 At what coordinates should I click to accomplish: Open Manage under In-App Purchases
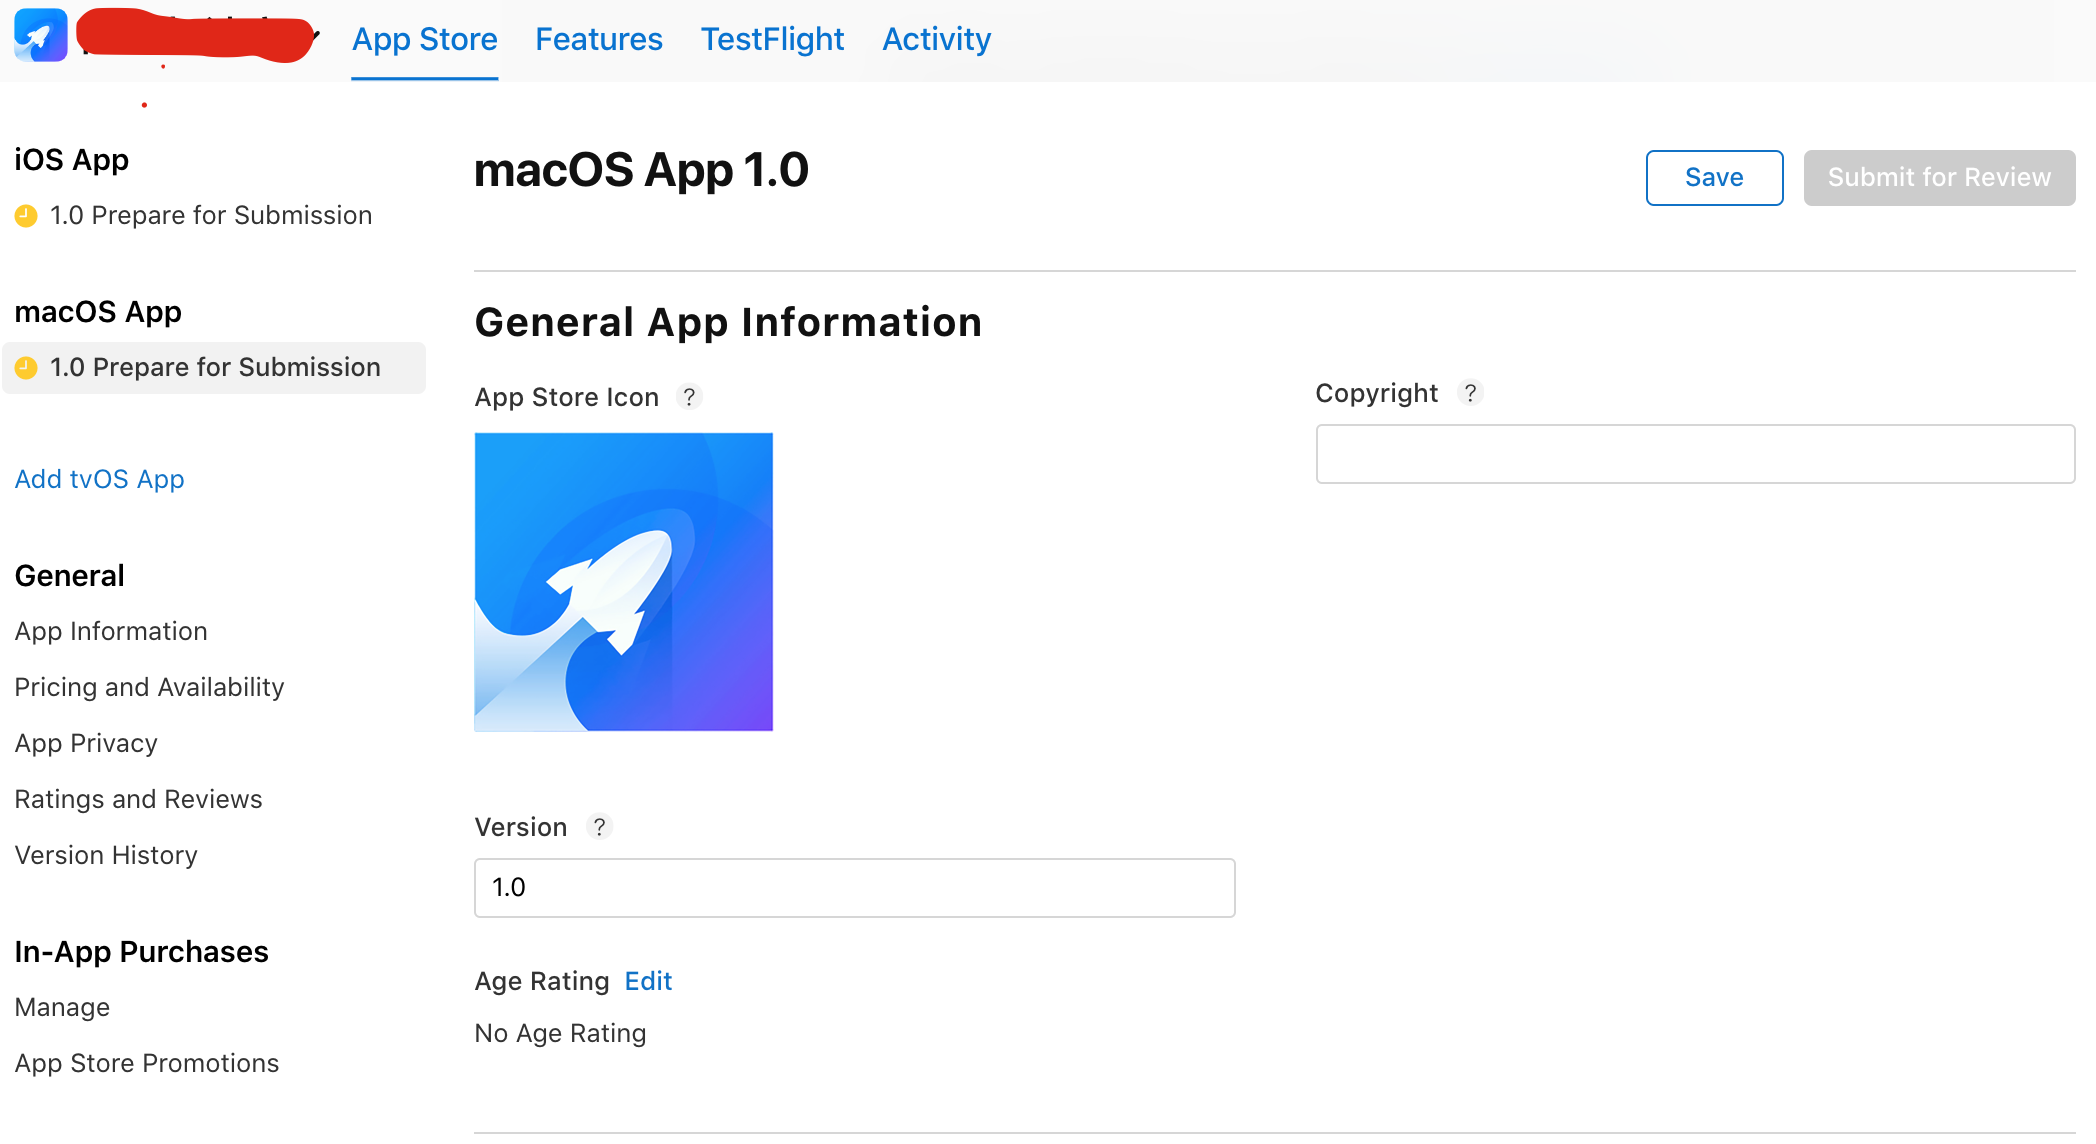(x=62, y=1007)
